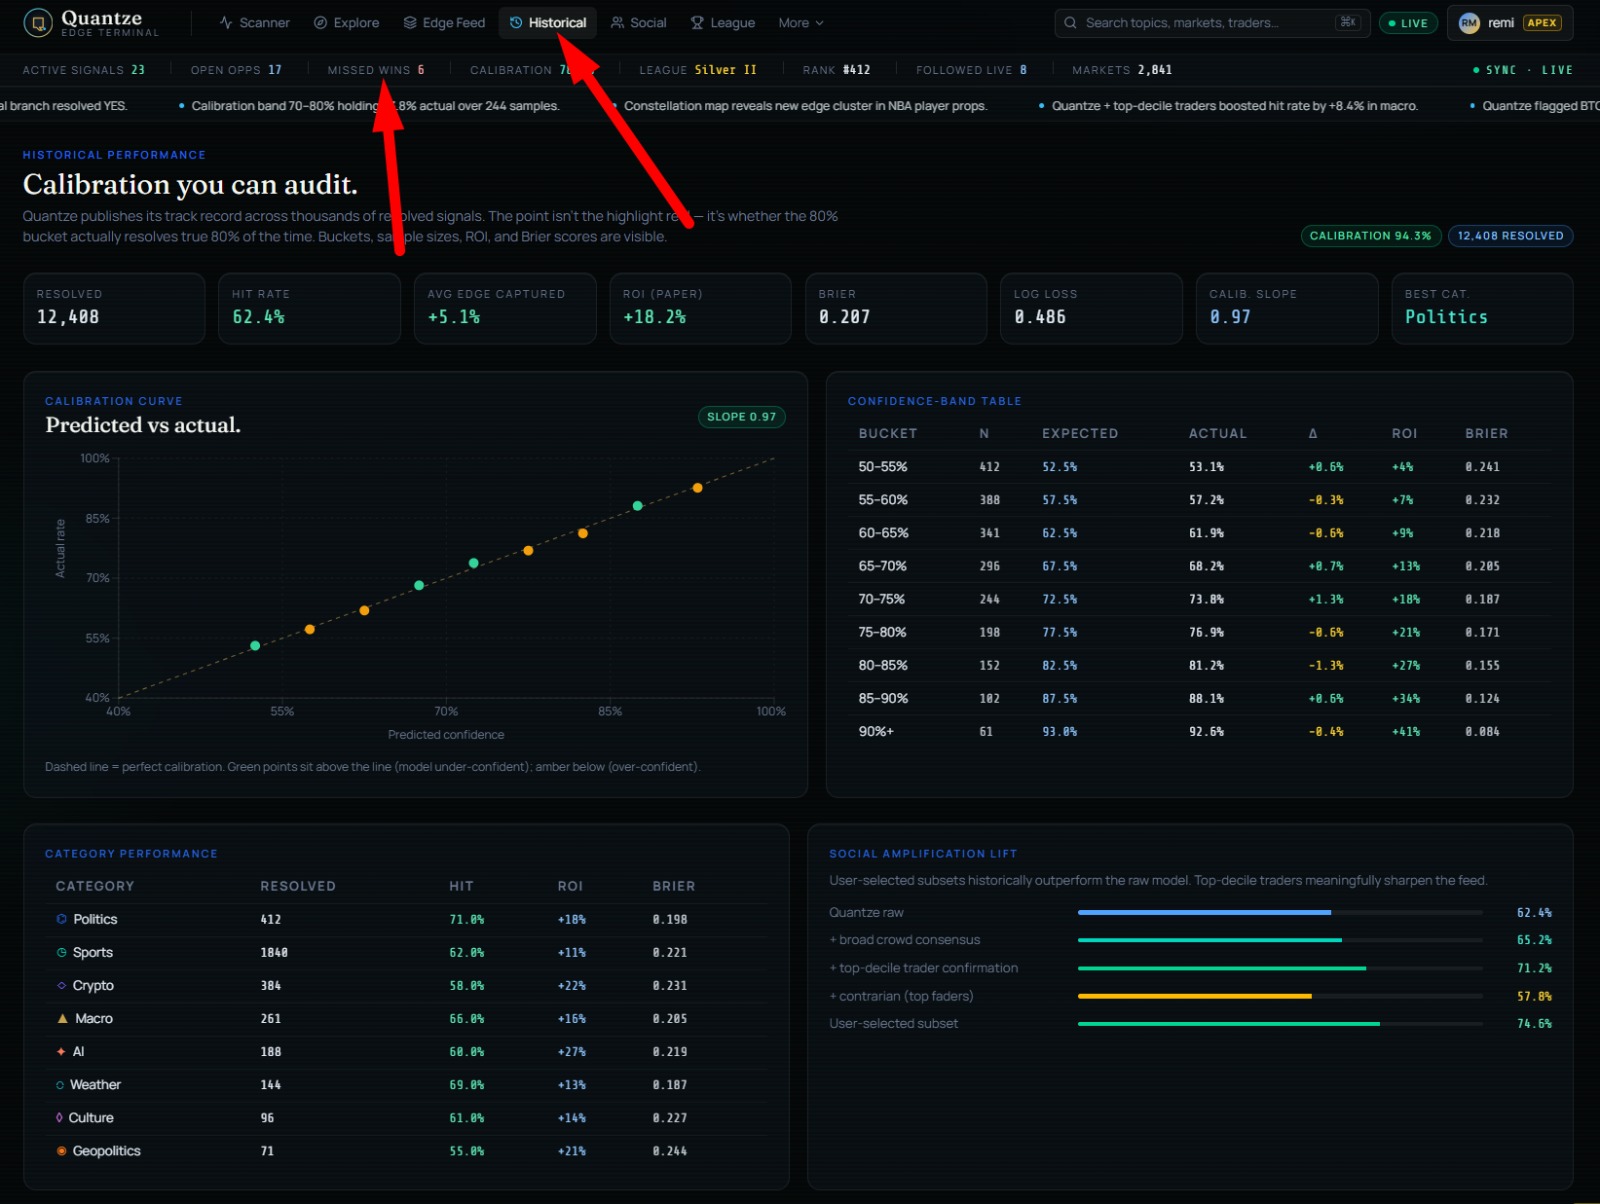Sort by the Actual column header
Screen dimensions: 1600x1204
click(1218, 434)
